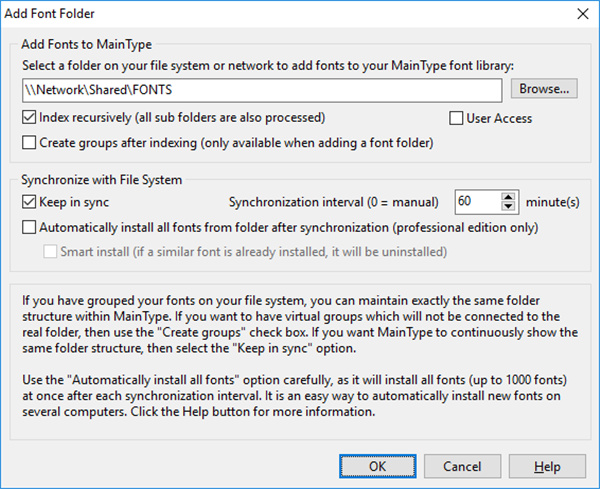Screen dimensions: 600x489
Task: Toggle the Smart install checkbox
Action: click(x=51, y=251)
